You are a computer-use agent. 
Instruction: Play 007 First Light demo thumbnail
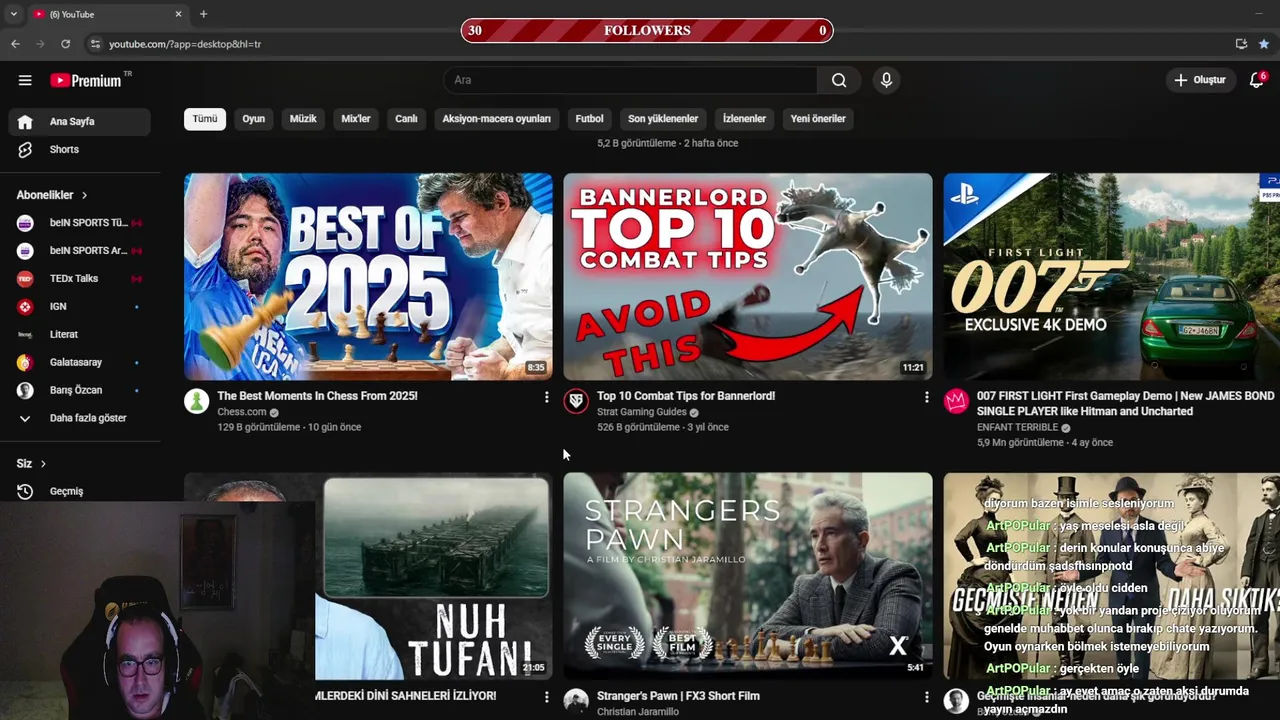click(1111, 277)
